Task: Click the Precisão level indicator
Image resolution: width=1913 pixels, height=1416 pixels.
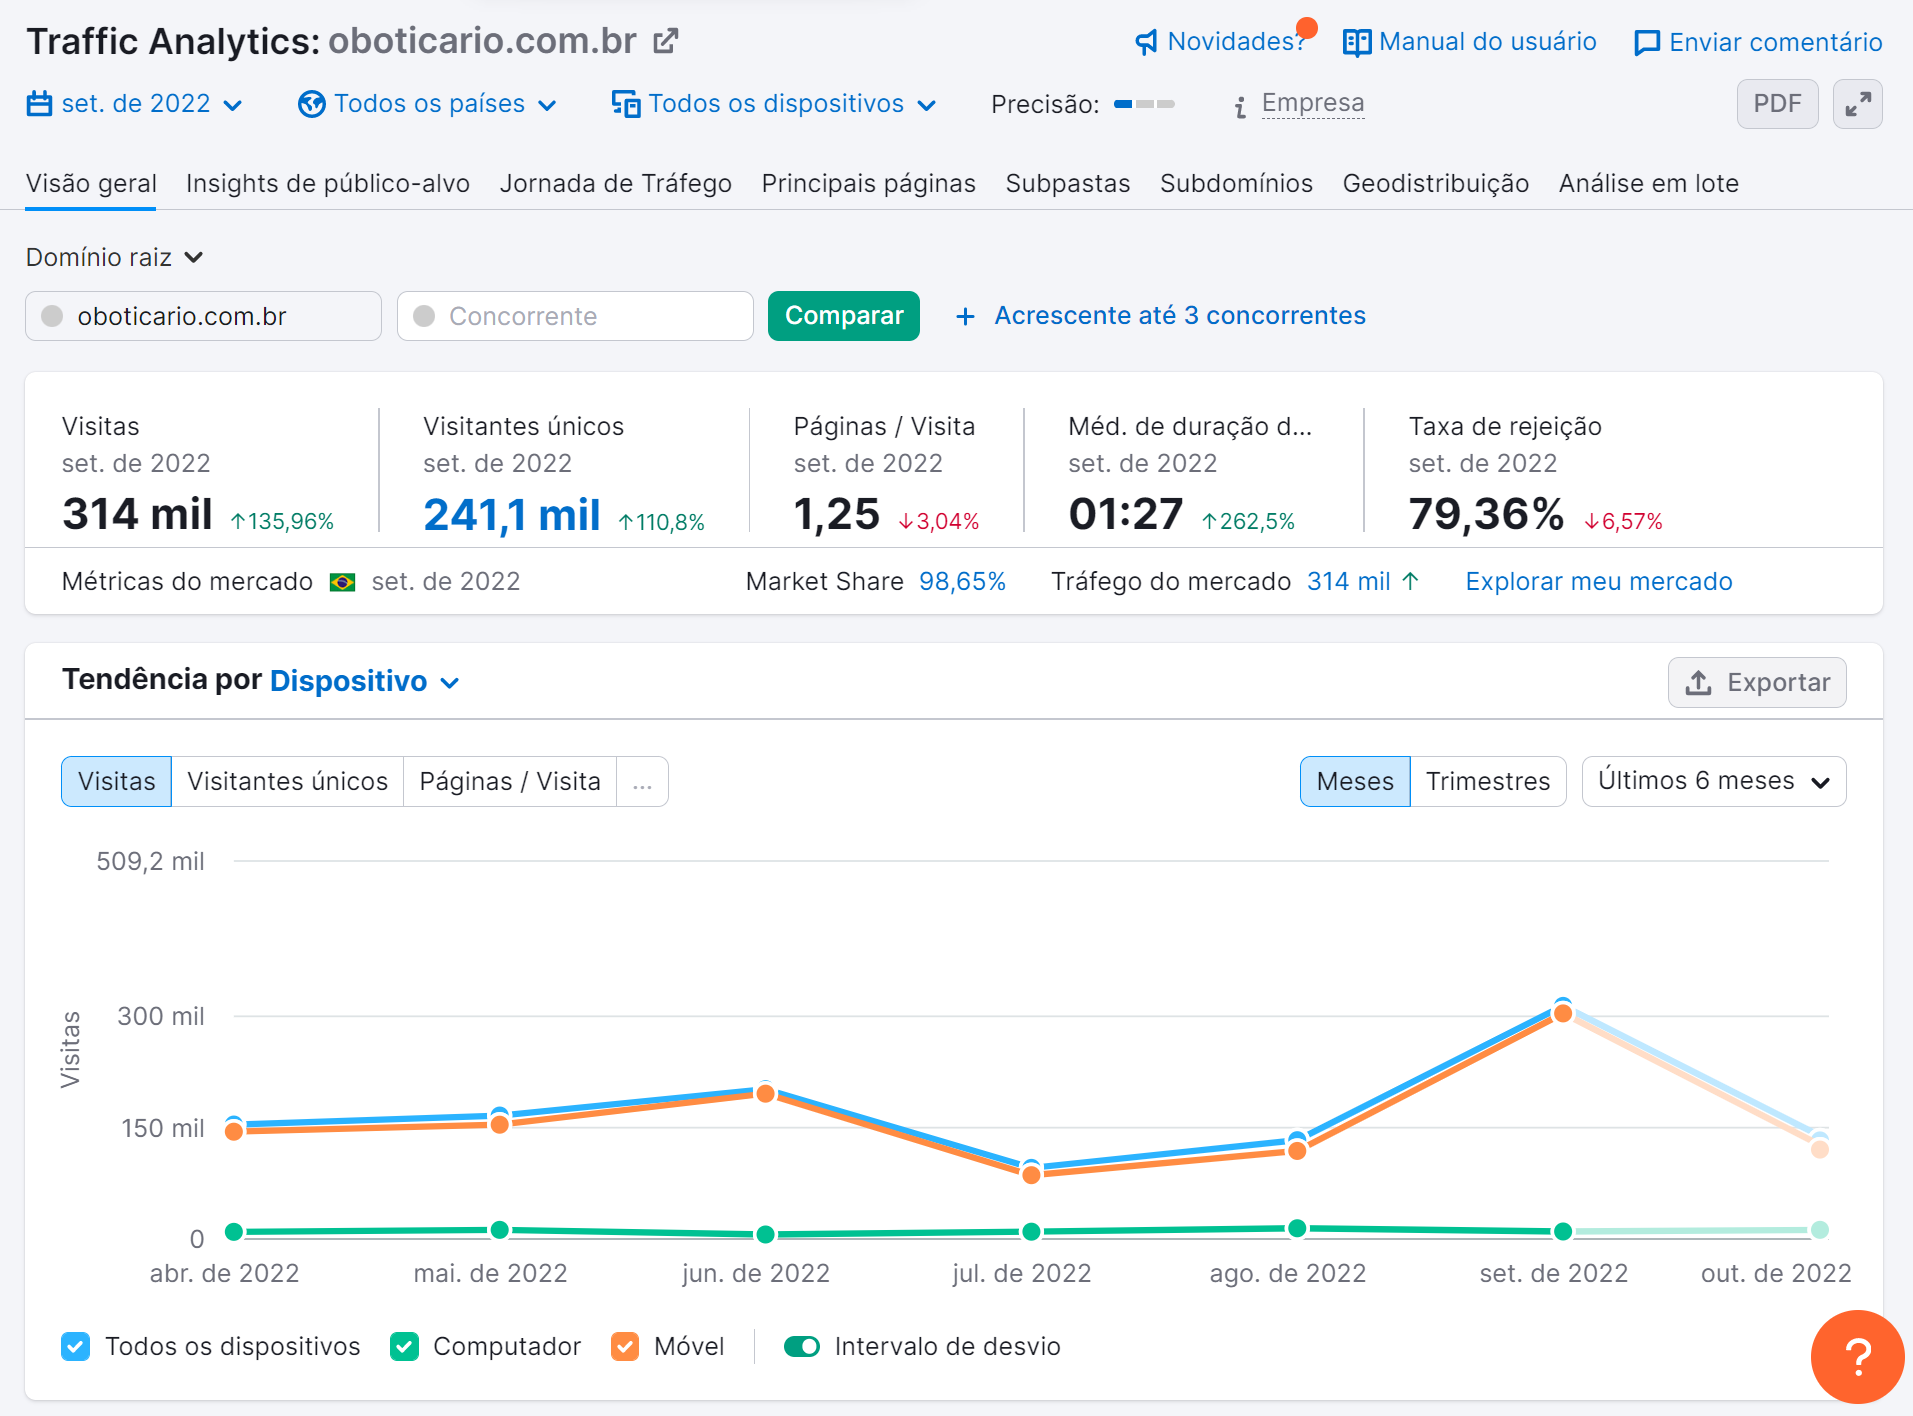Action: tap(1143, 103)
